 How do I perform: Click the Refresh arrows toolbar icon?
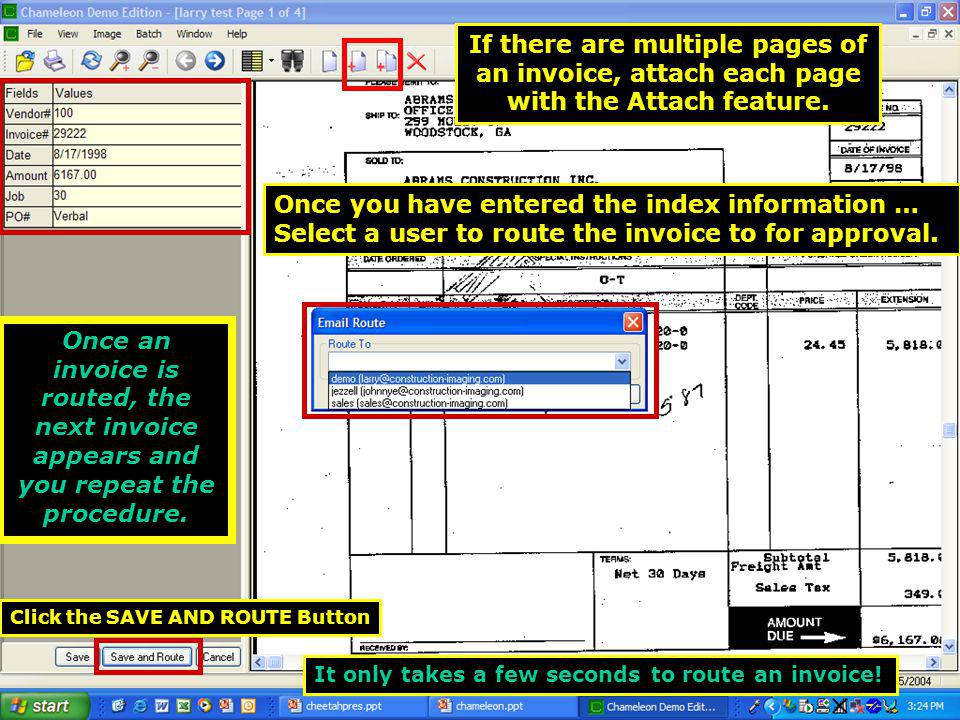pos(91,61)
